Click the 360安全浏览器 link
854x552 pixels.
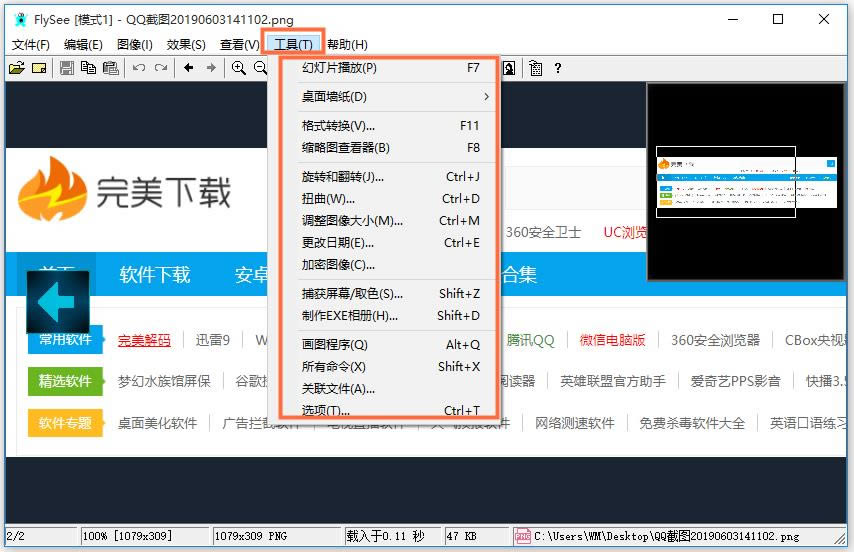click(715, 341)
